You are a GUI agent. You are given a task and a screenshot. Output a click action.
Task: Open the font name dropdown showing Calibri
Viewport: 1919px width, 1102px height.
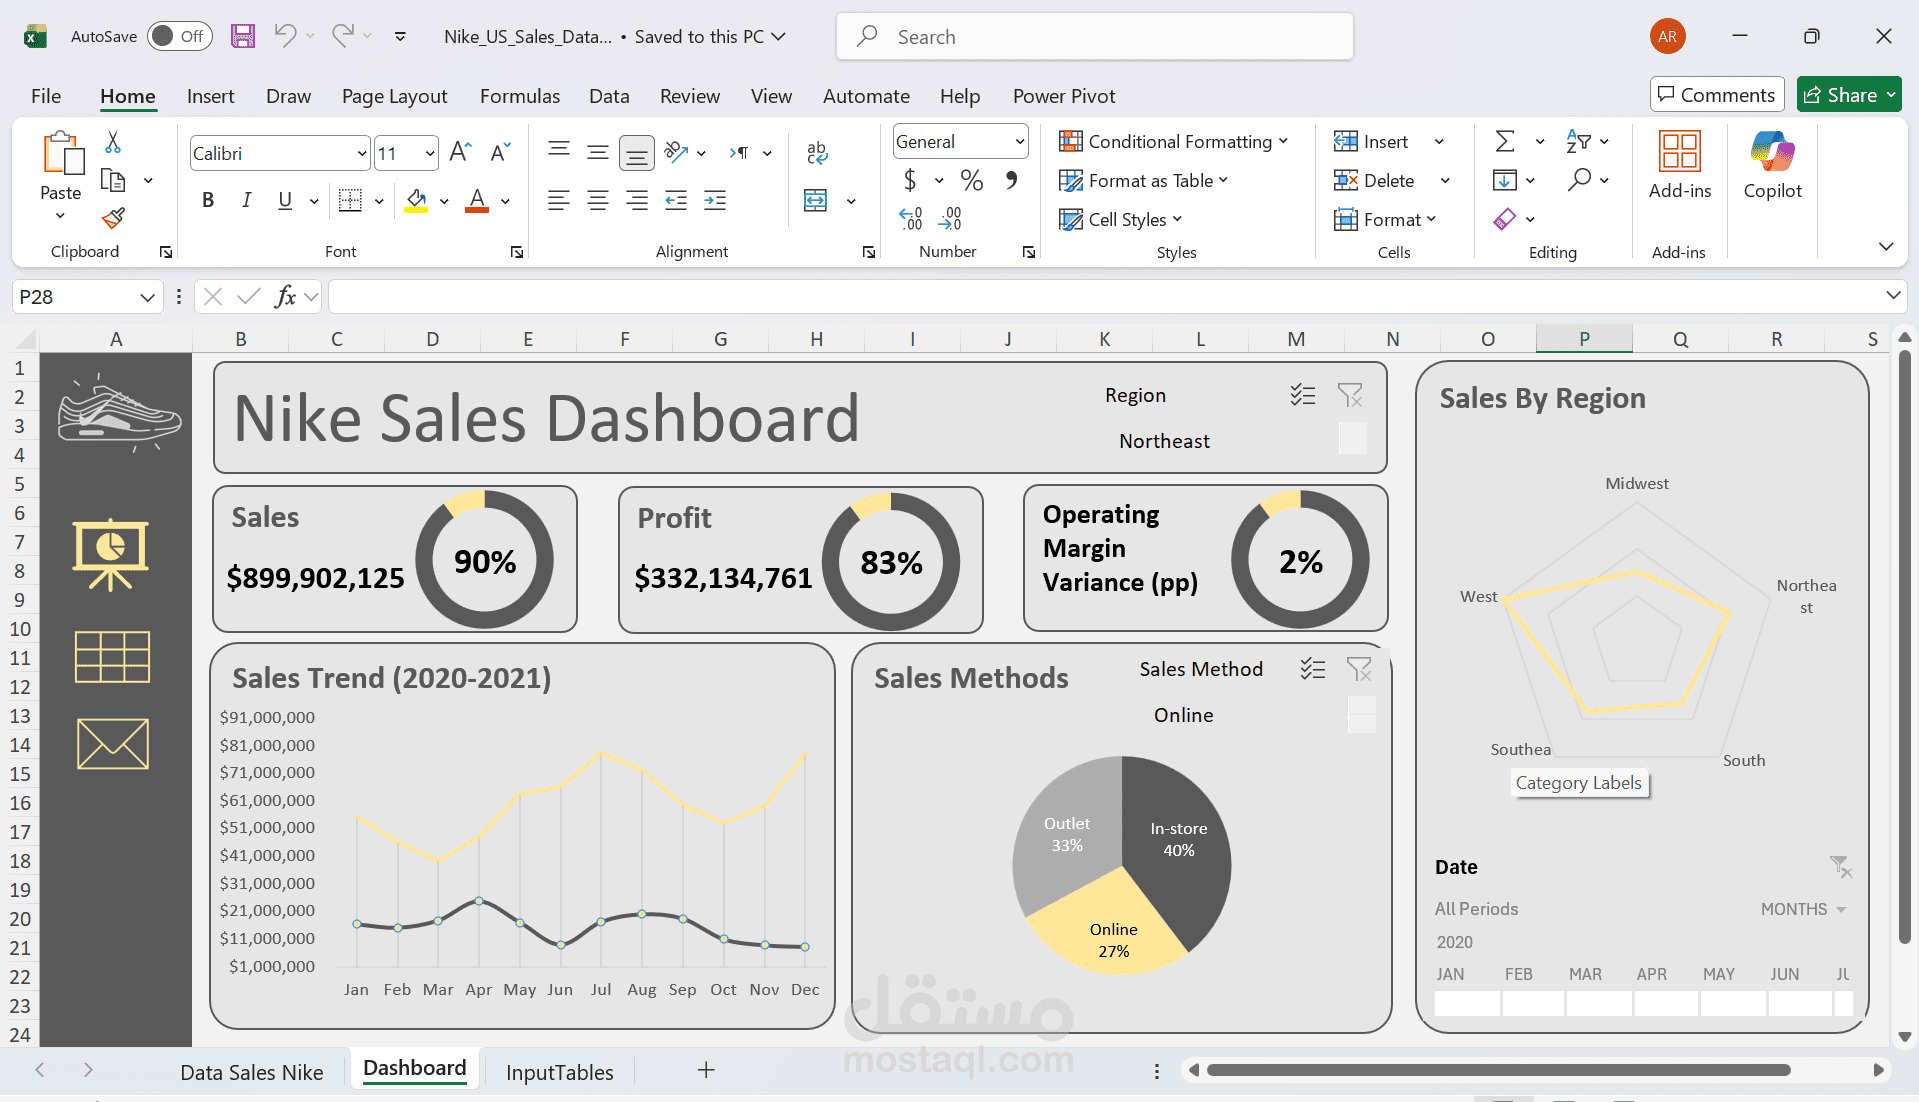click(x=362, y=153)
